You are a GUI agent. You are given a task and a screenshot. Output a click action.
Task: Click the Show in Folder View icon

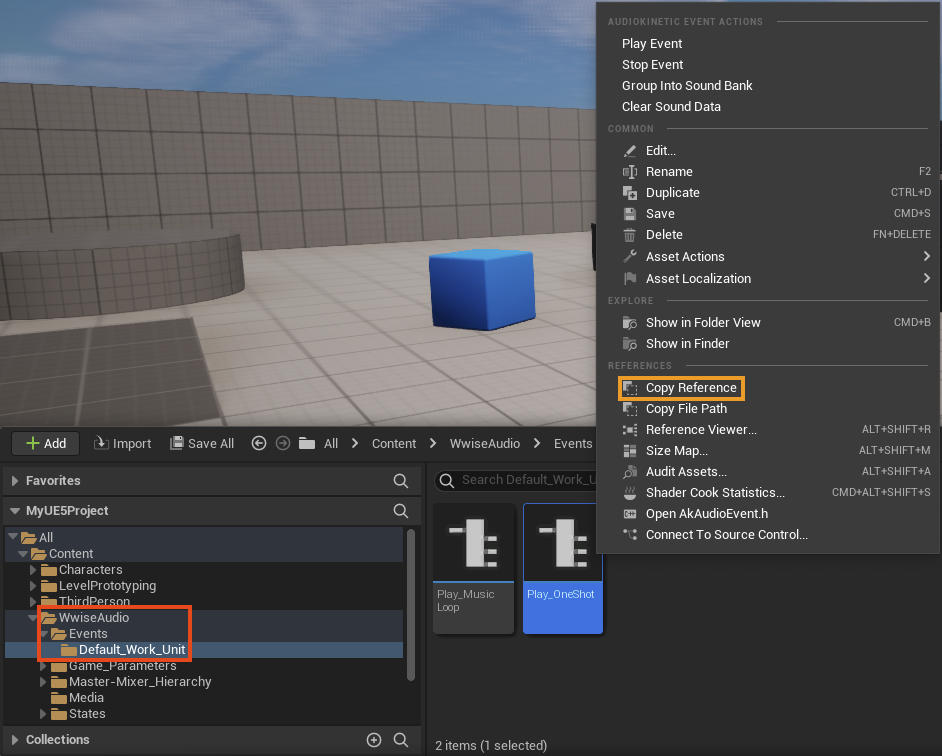(x=630, y=323)
